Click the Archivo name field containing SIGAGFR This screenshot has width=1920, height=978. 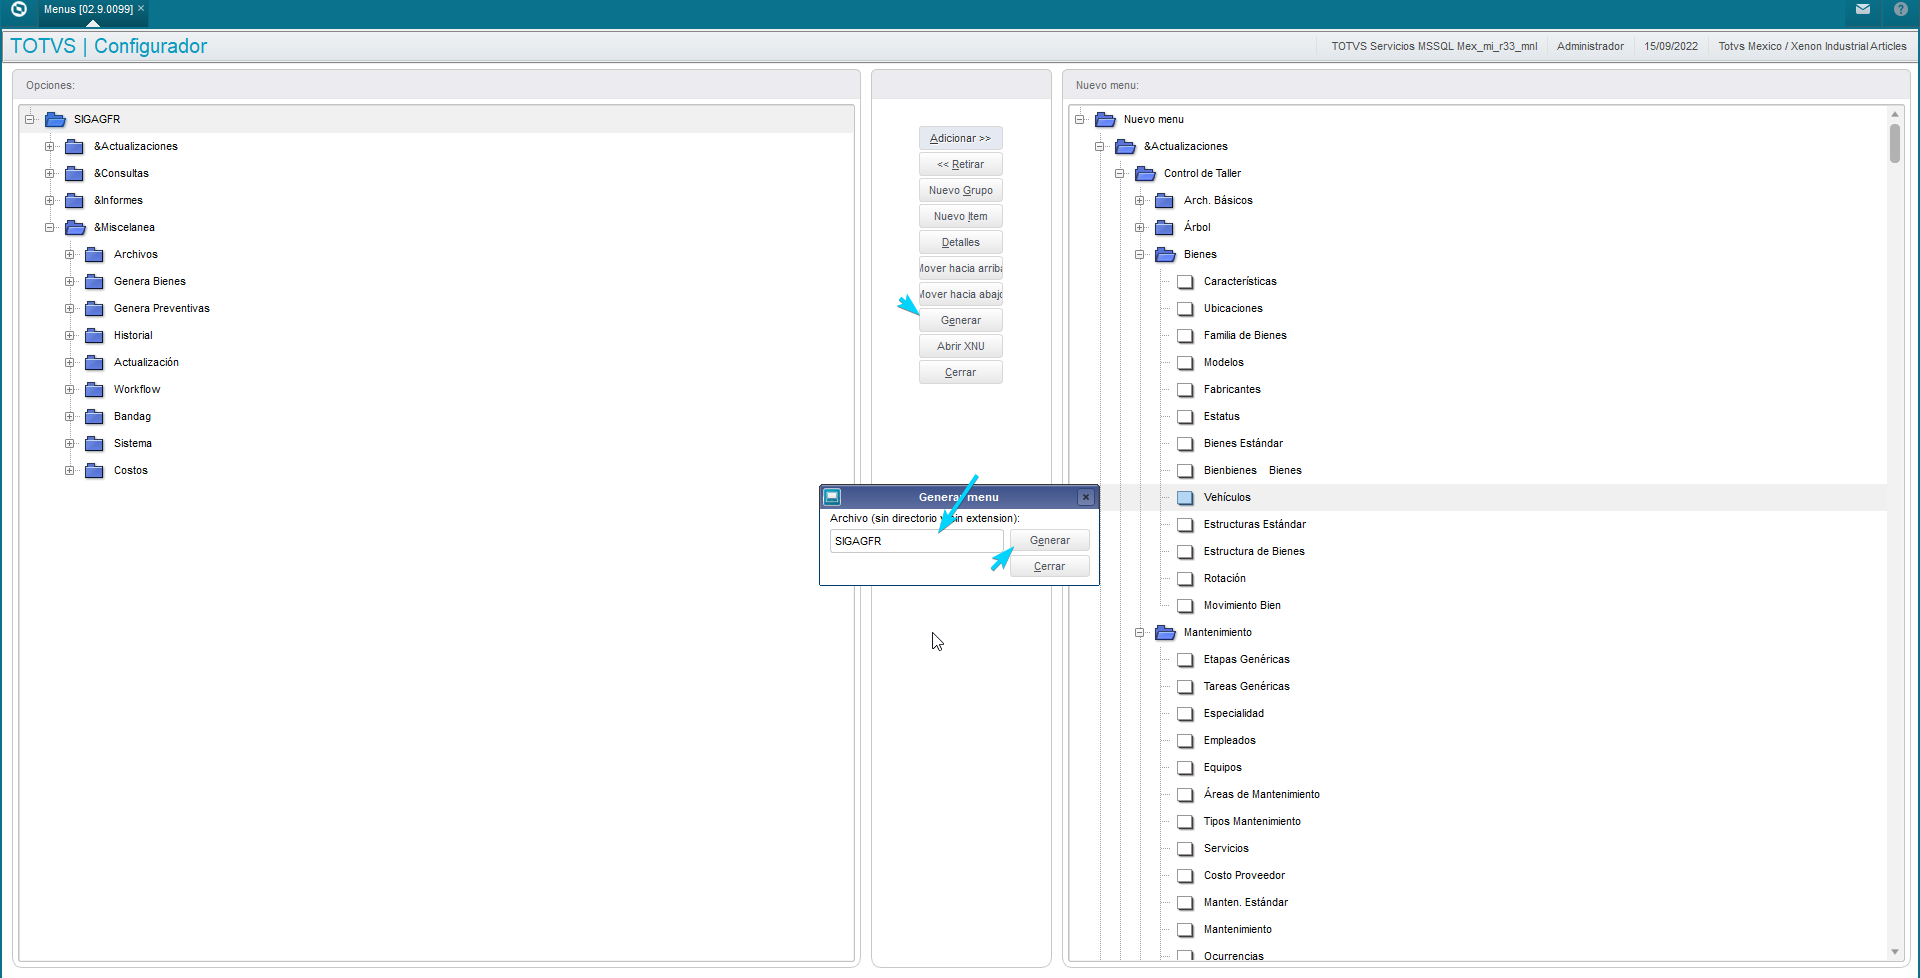pos(916,541)
